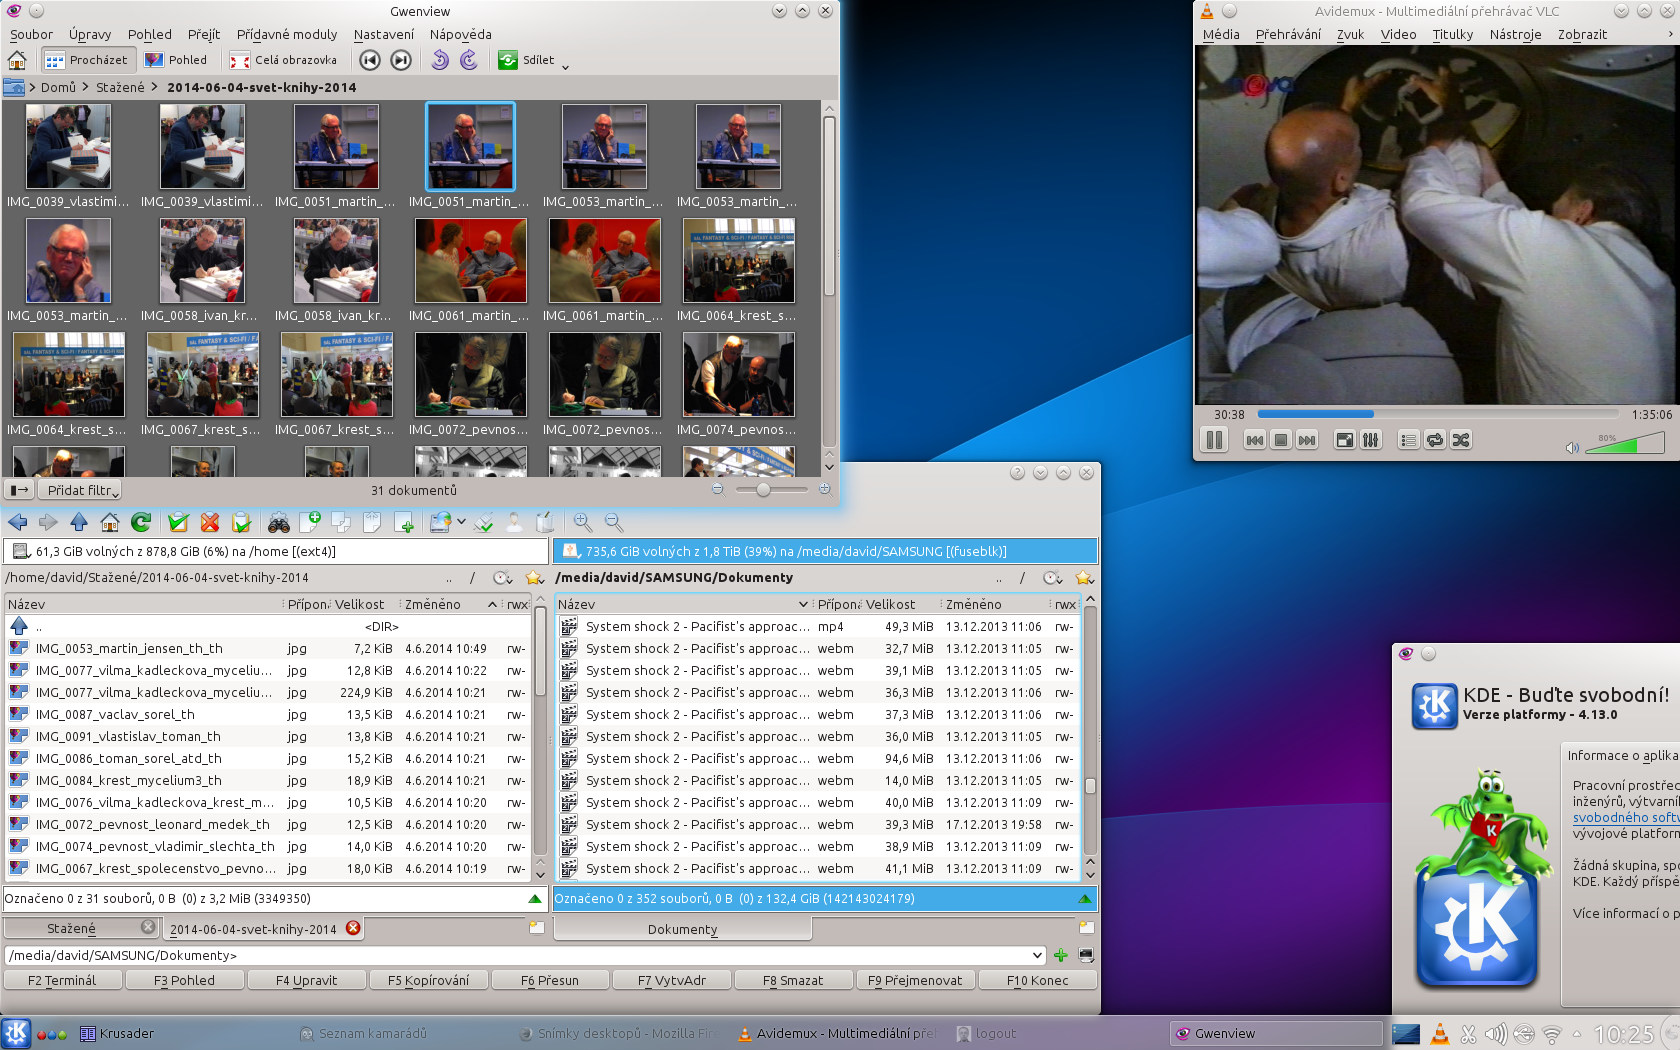Click VLC volume slider
The height and width of the screenshot is (1050, 1680).
click(1625, 443)
